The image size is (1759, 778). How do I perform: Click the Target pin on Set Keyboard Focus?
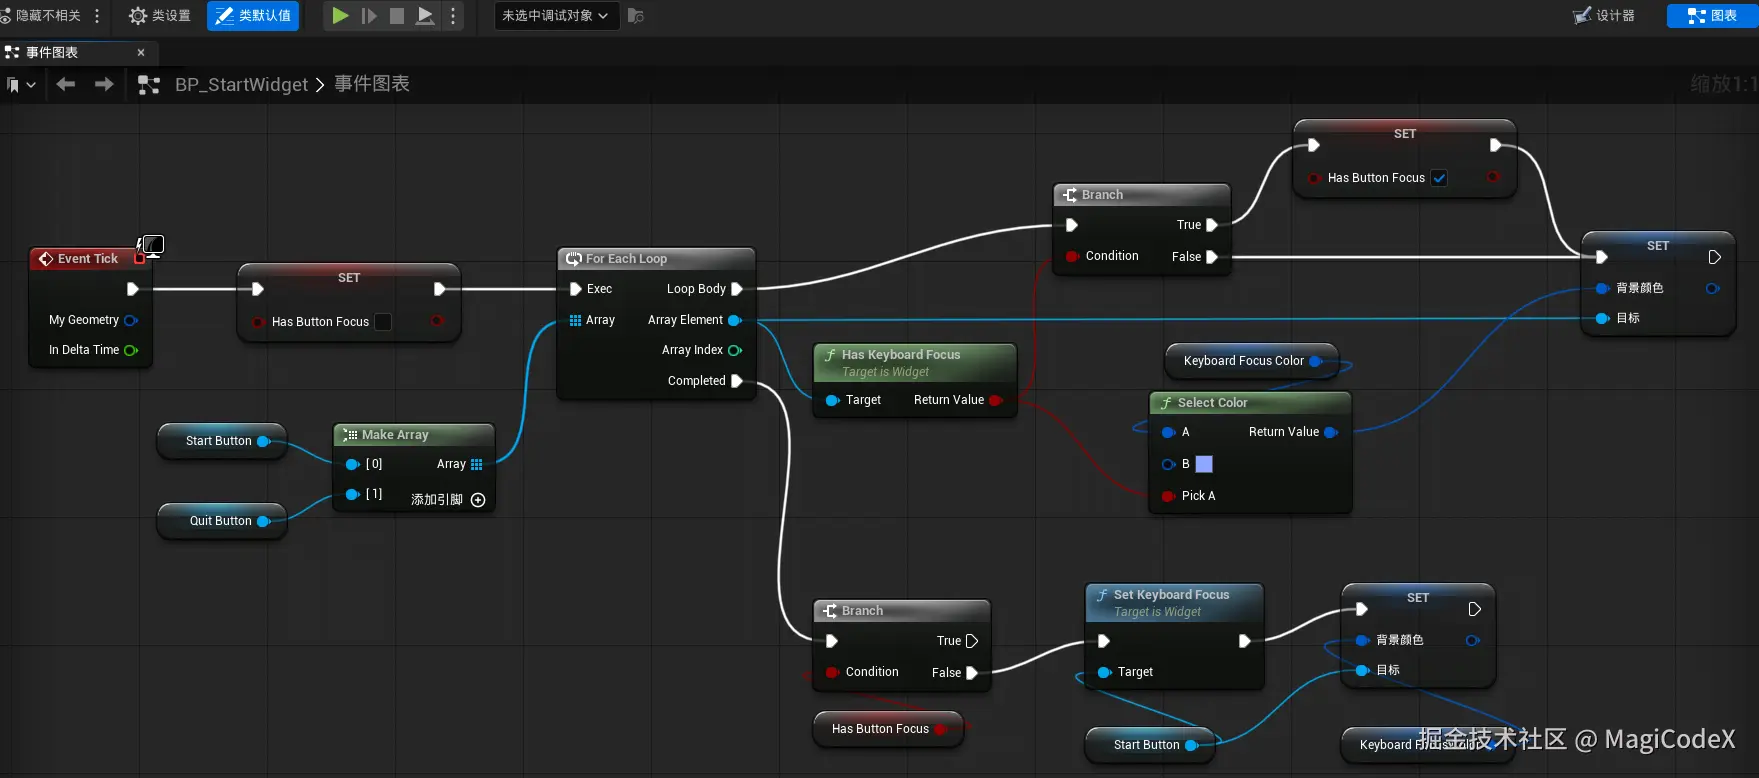point(1104,672)
